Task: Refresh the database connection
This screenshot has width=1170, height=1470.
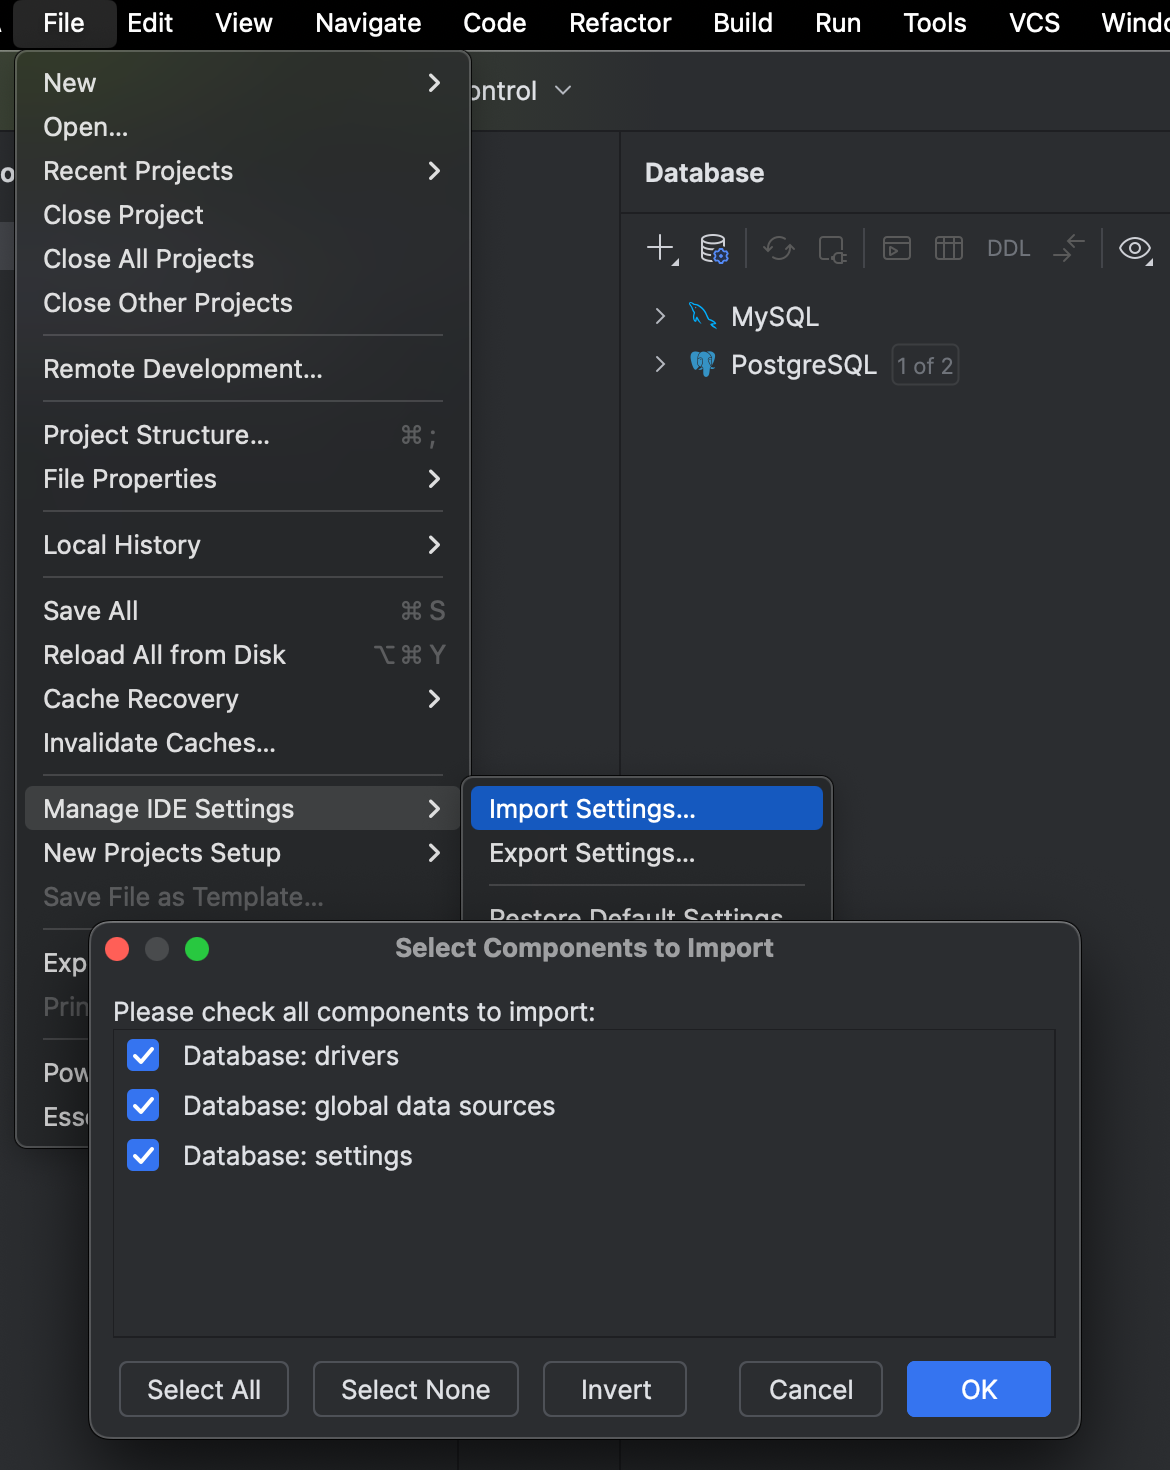Action: (x=779, y=249)
